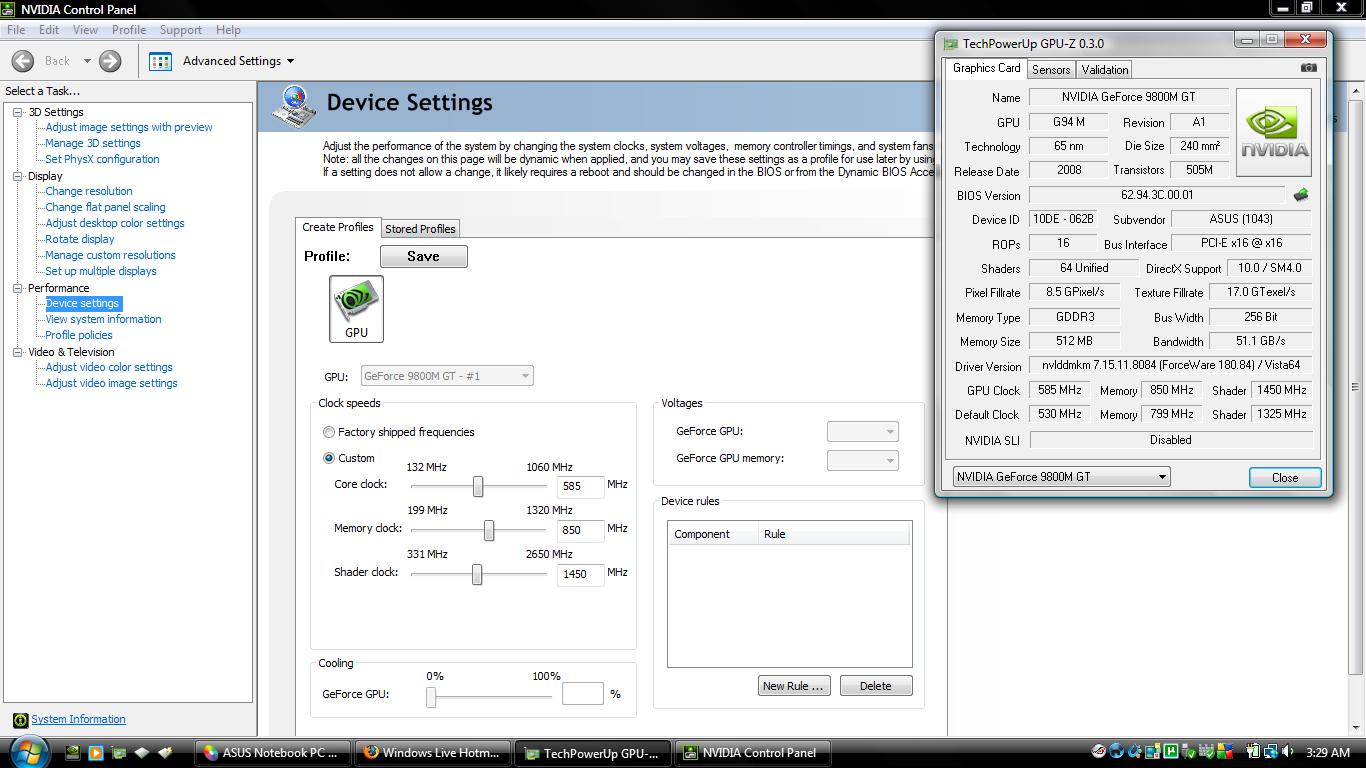Image resolution: width=1366 pixels, height=768 pixels.
Task: Click the Cooling percentage input field
Action: 582,694
